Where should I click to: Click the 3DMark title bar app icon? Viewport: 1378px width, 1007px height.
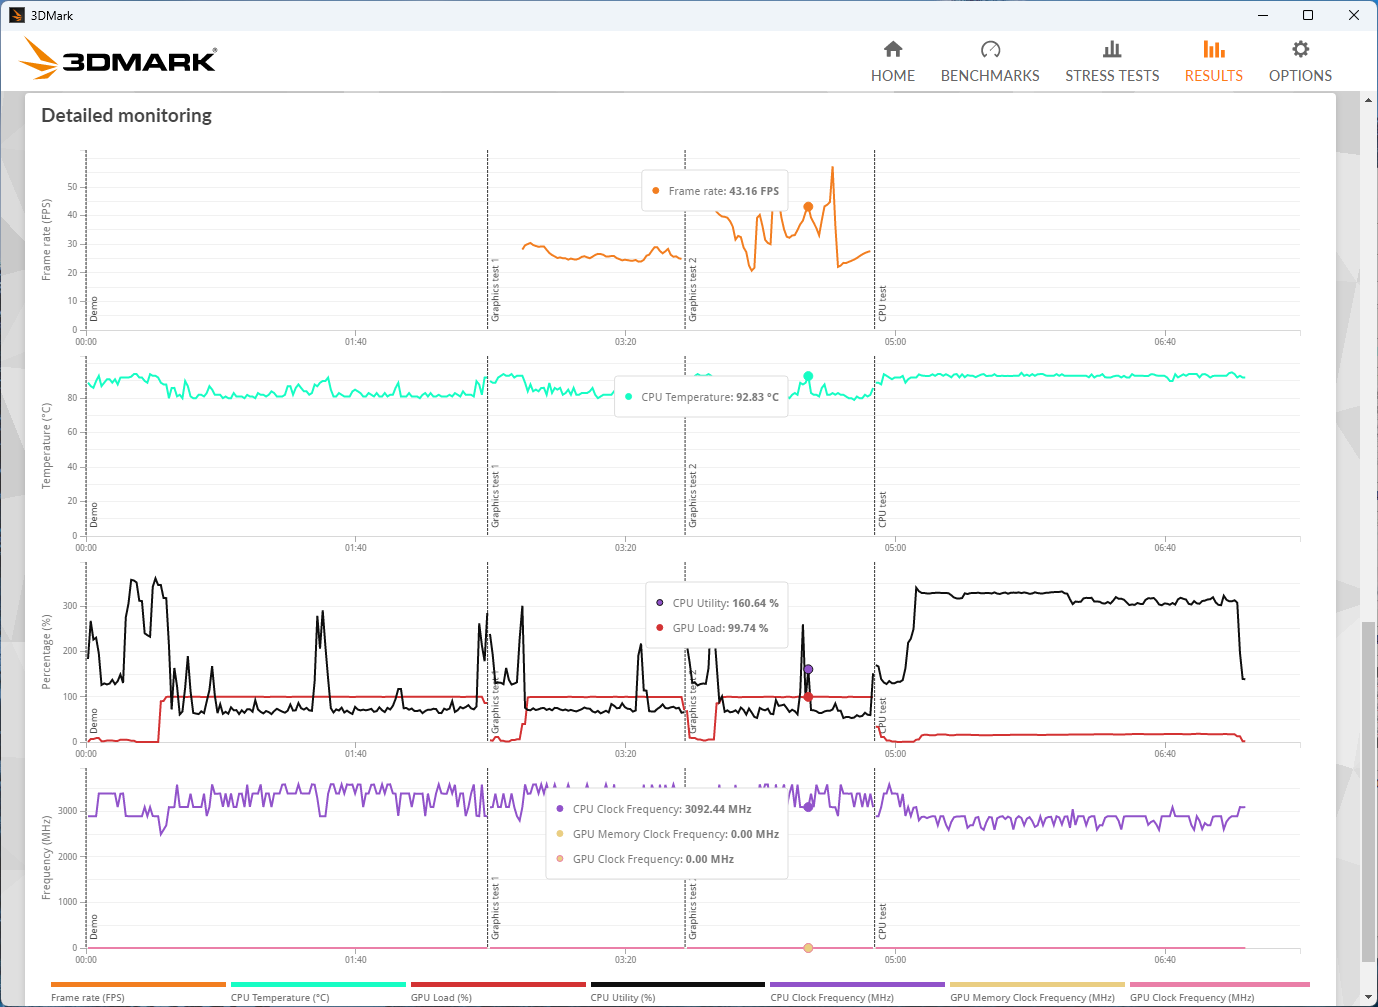pyautogui.click(x=16, y=15)
